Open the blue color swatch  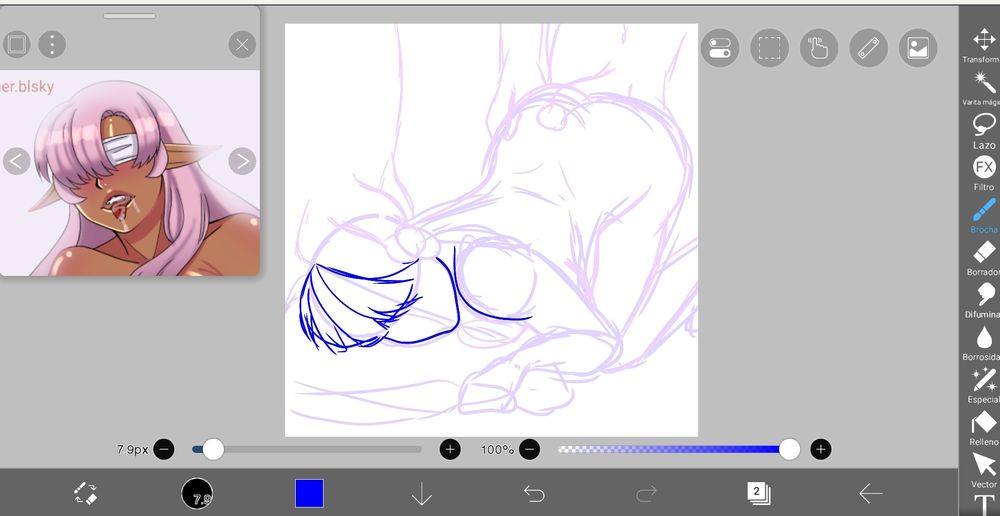309,494
